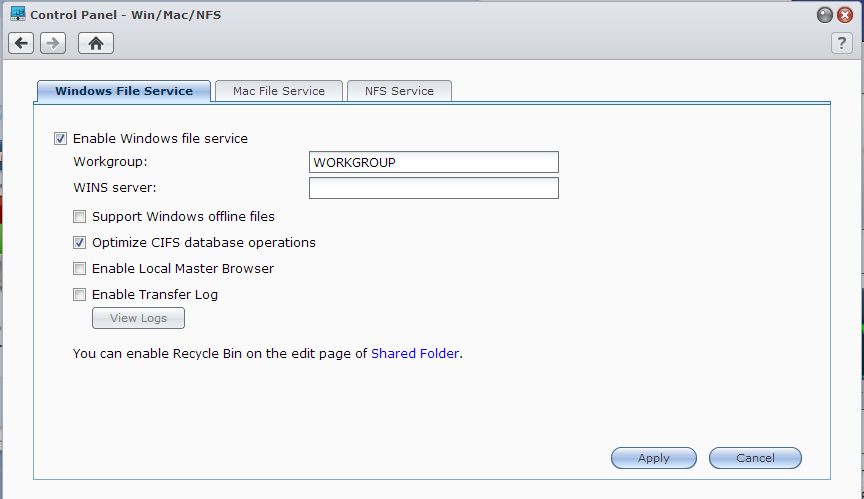Close the Win/Mac/NFS window

845,15
